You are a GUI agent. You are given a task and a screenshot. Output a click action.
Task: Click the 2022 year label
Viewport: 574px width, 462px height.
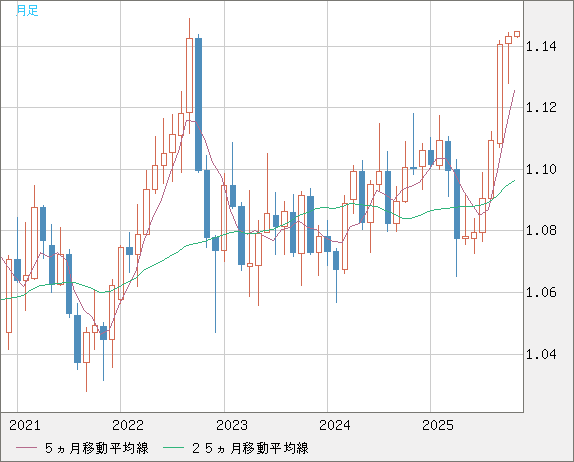[128, 425]
